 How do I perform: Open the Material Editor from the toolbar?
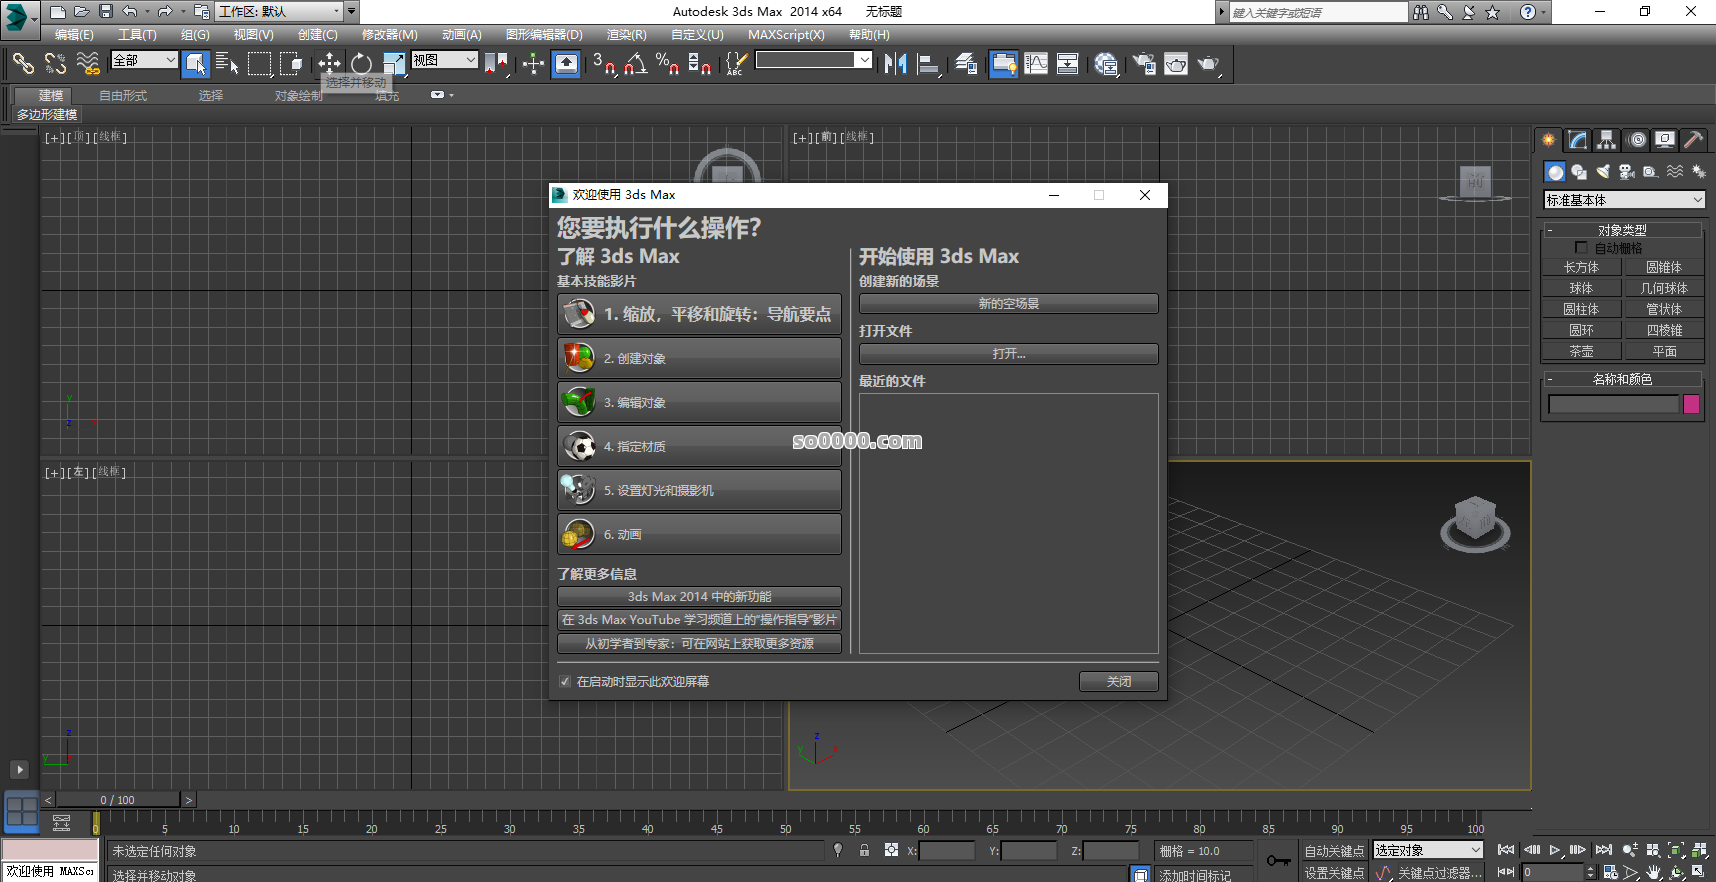pos(1105,64)
